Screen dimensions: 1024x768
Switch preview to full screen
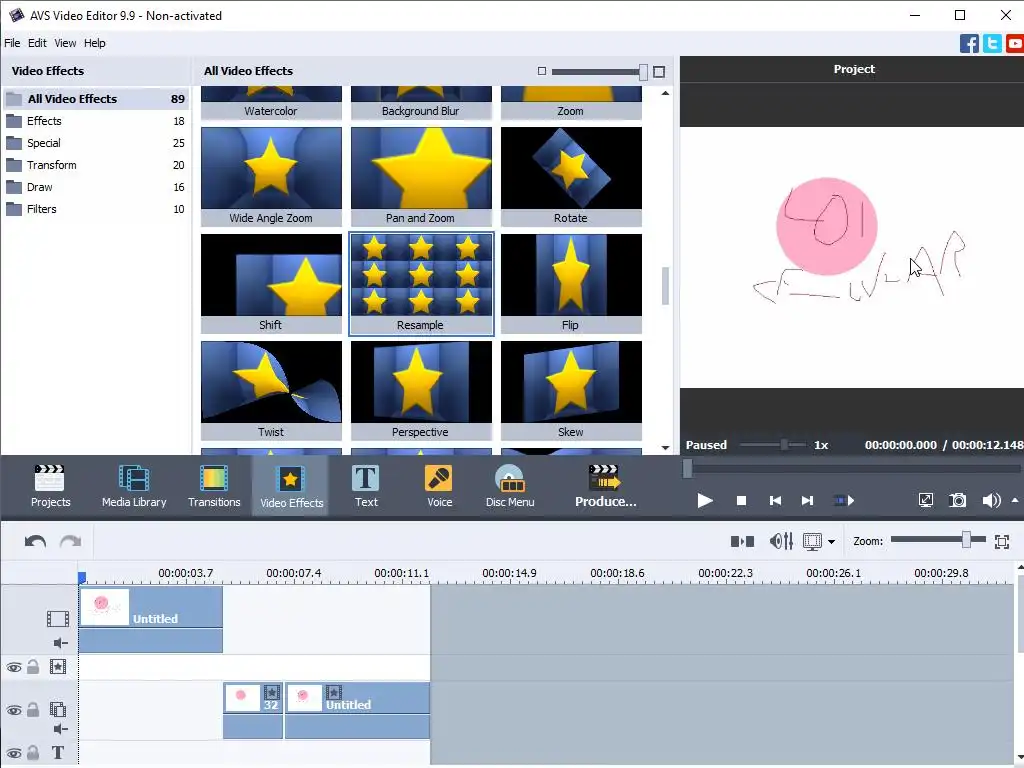click(925, 501)
